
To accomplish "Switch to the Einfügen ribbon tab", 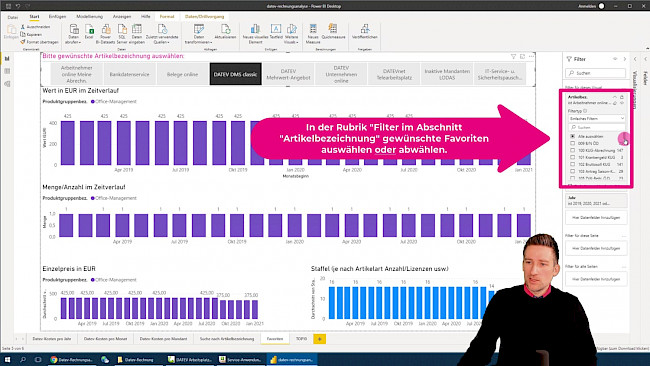I will (57, 17).
